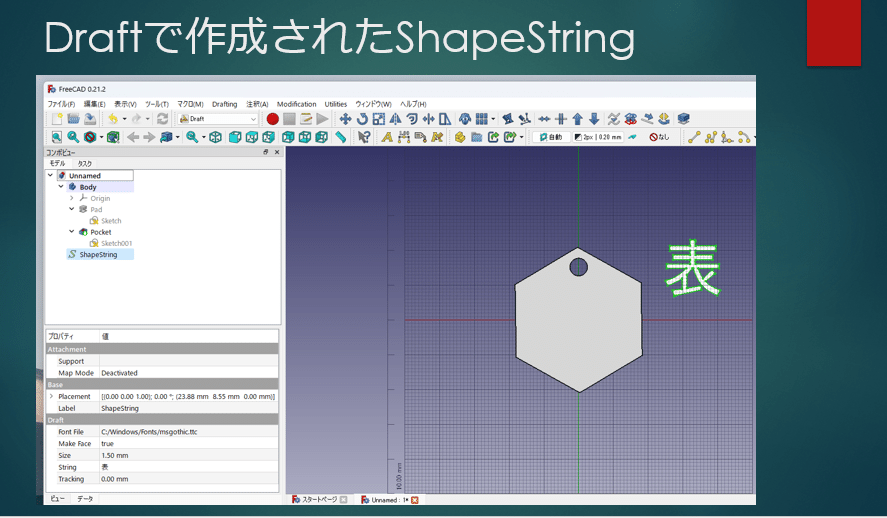Switch to the ビュー property tab
Image resolution: width=887 pixels, height=518 pixels.
click(58, 499)
